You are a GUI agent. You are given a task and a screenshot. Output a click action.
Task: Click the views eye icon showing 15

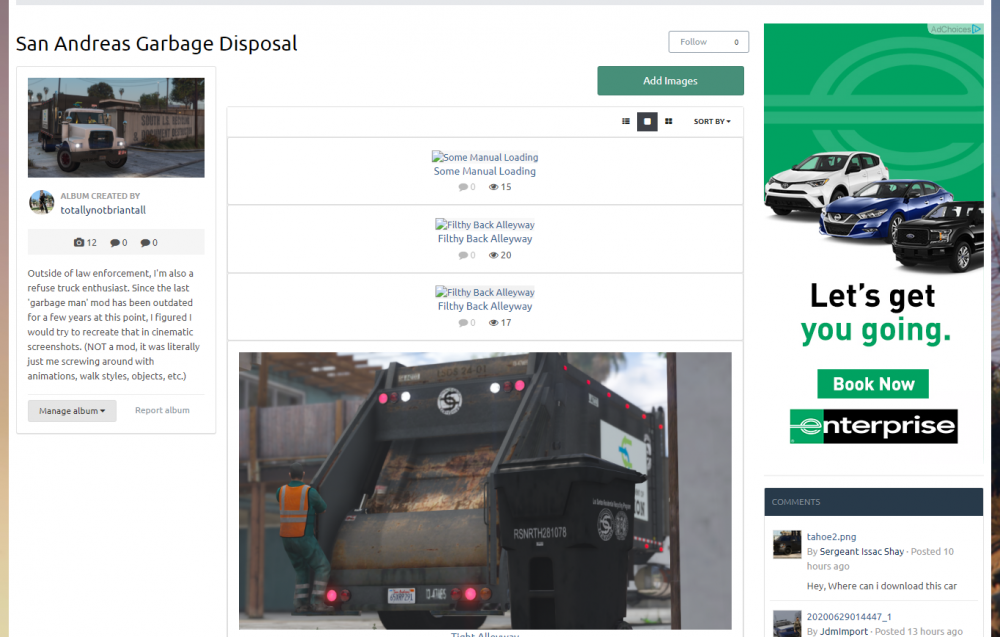pyautogui.click(x=494, y=187)
